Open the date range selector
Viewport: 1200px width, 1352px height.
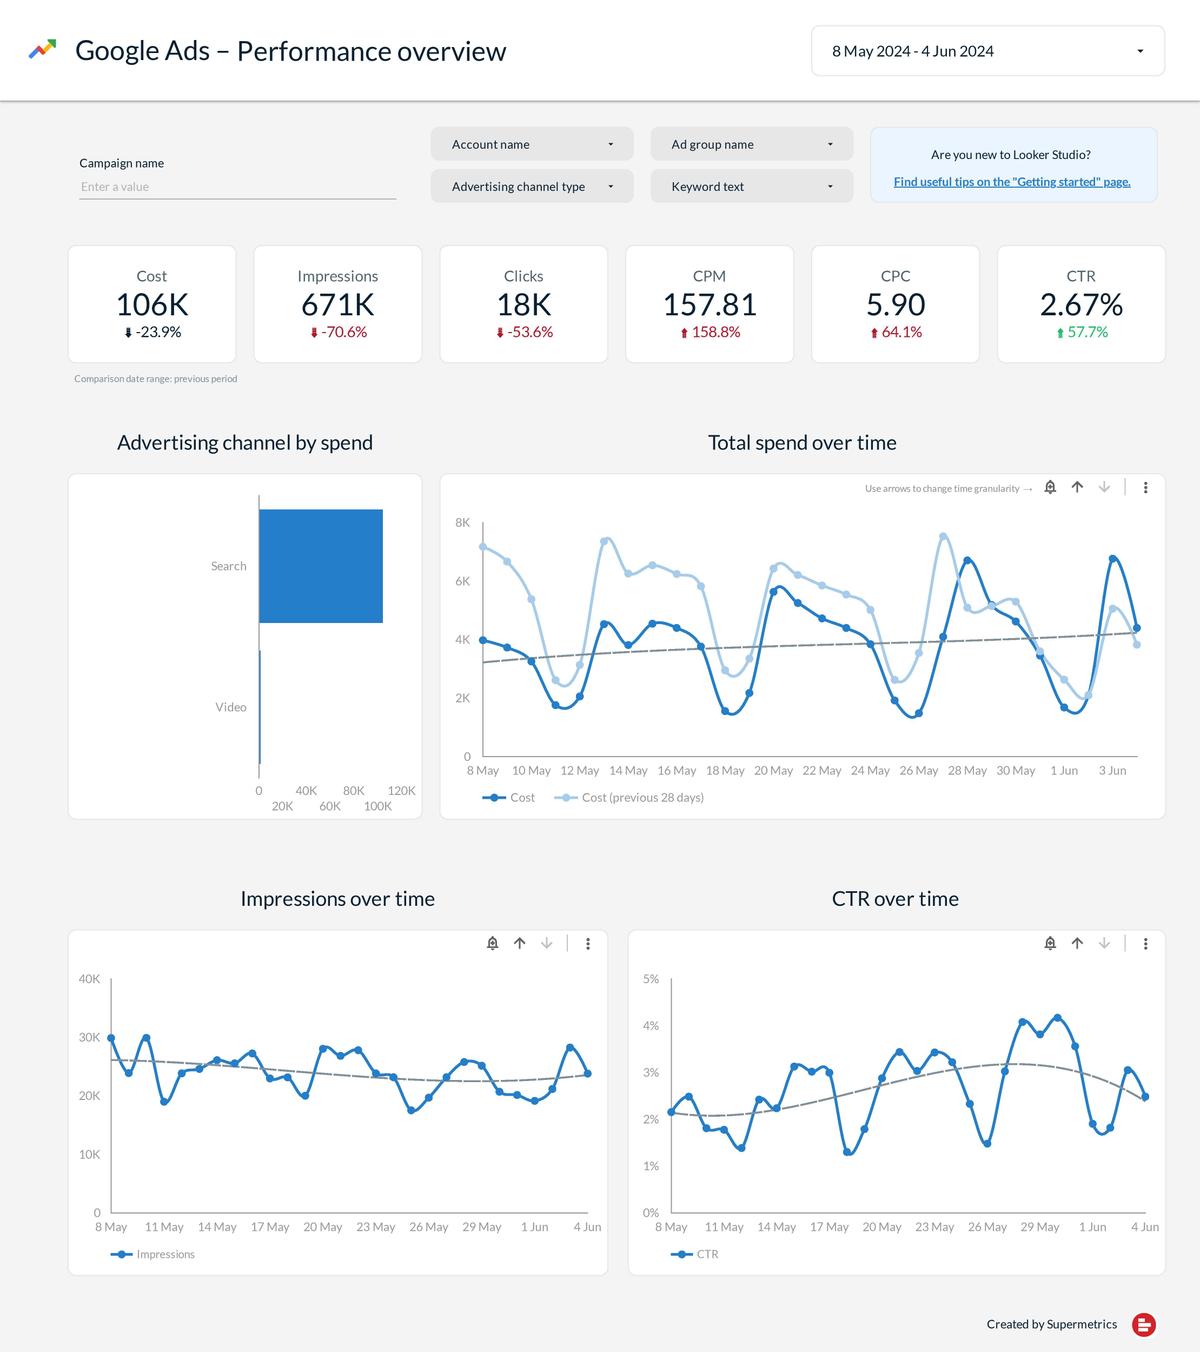coord(988,51)
